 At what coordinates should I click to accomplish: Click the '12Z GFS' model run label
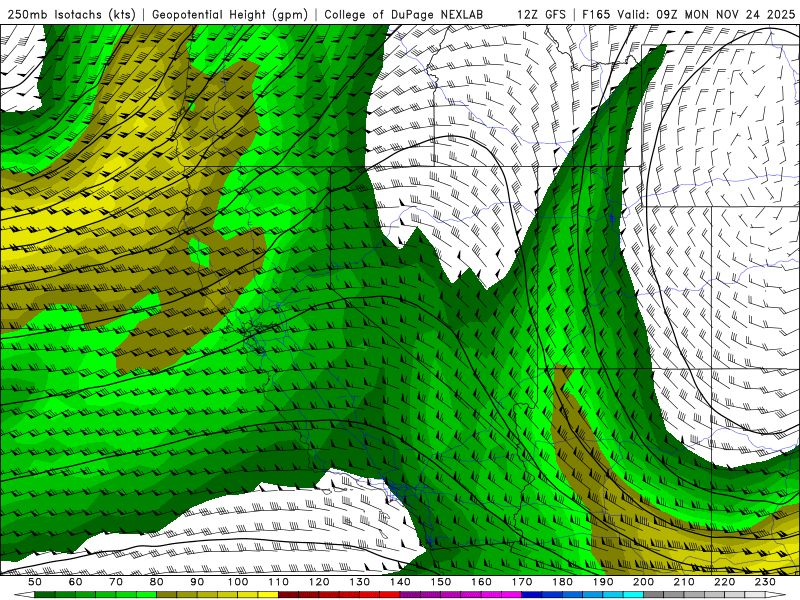pos(541,14)
